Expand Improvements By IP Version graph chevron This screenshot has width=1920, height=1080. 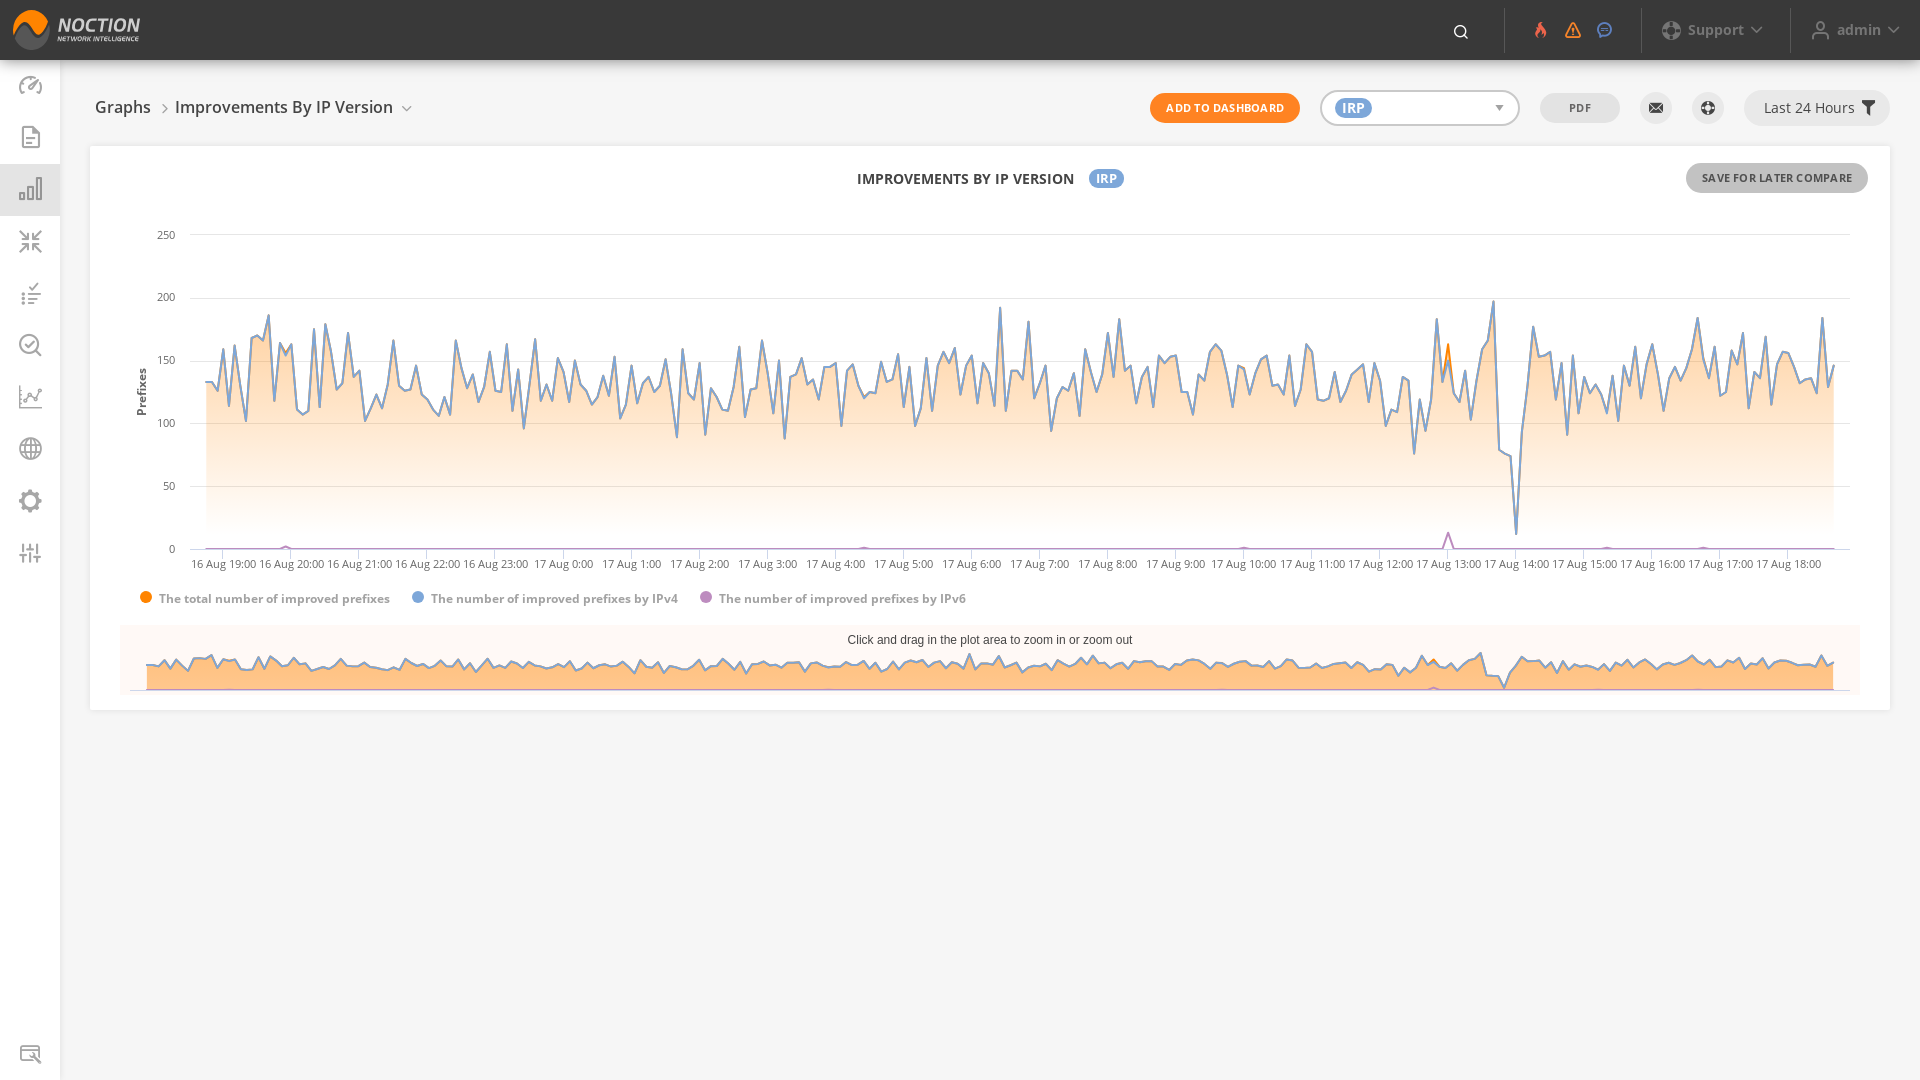click(x=407, y=108)
